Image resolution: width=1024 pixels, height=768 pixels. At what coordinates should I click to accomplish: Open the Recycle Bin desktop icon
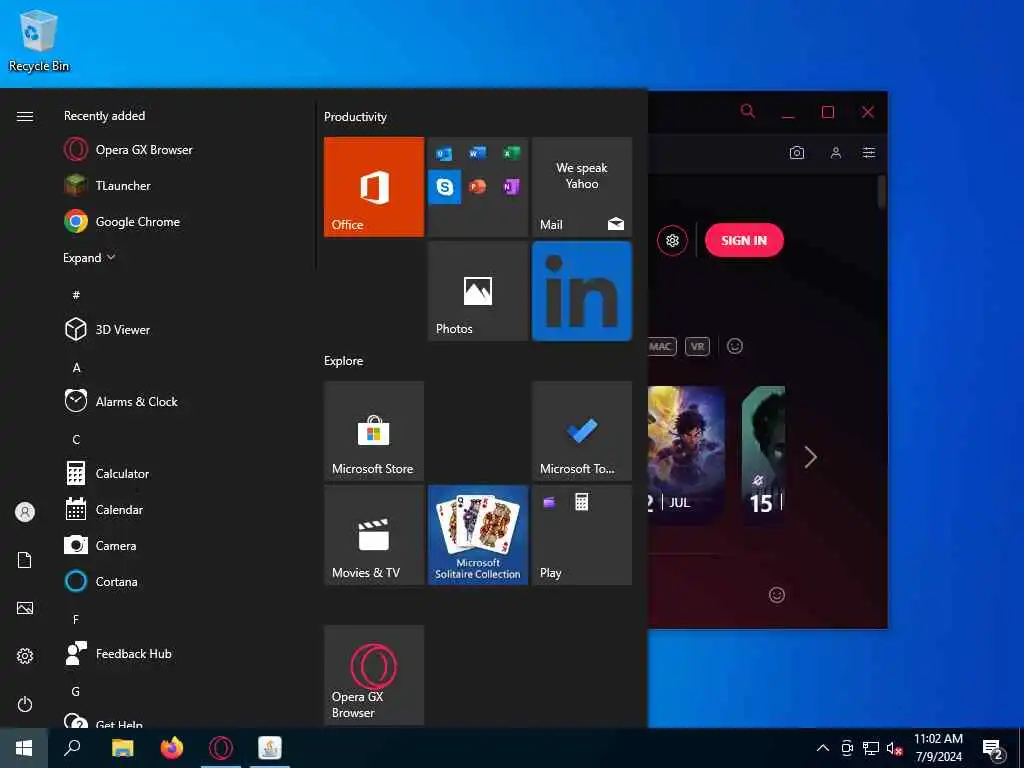tap(39, 40)
